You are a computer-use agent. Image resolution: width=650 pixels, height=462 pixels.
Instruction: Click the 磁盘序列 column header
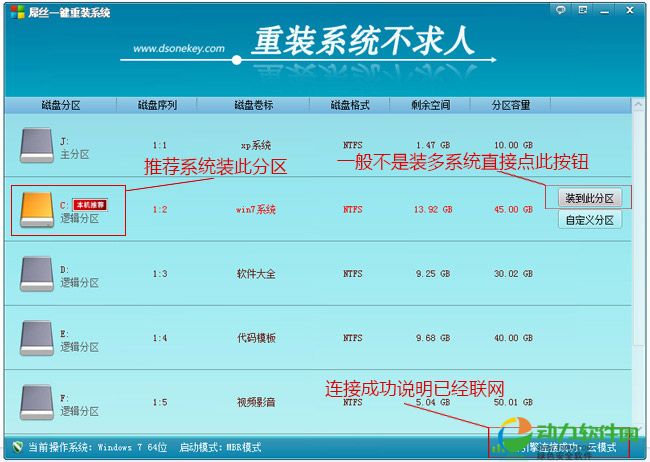tap(158, 104)
